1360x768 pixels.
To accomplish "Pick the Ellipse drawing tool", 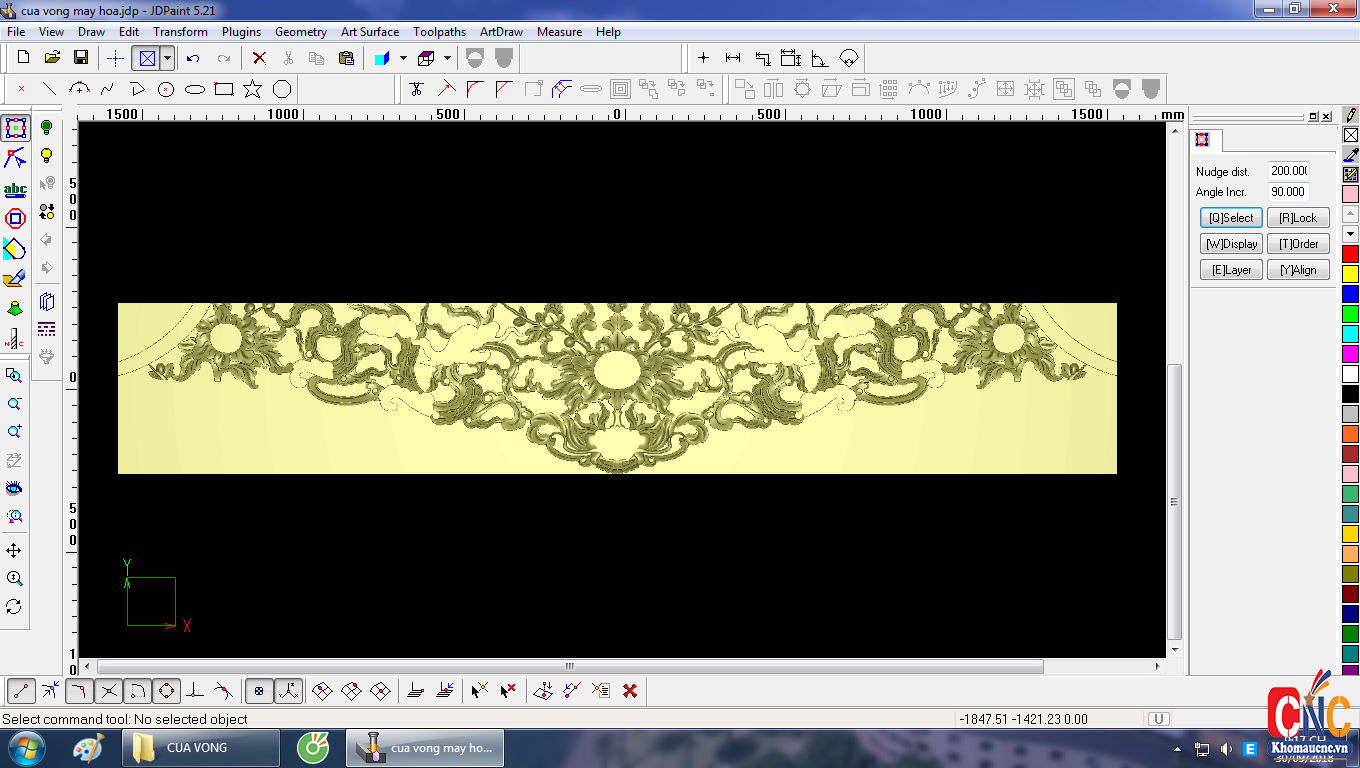I will click(195, 89).
